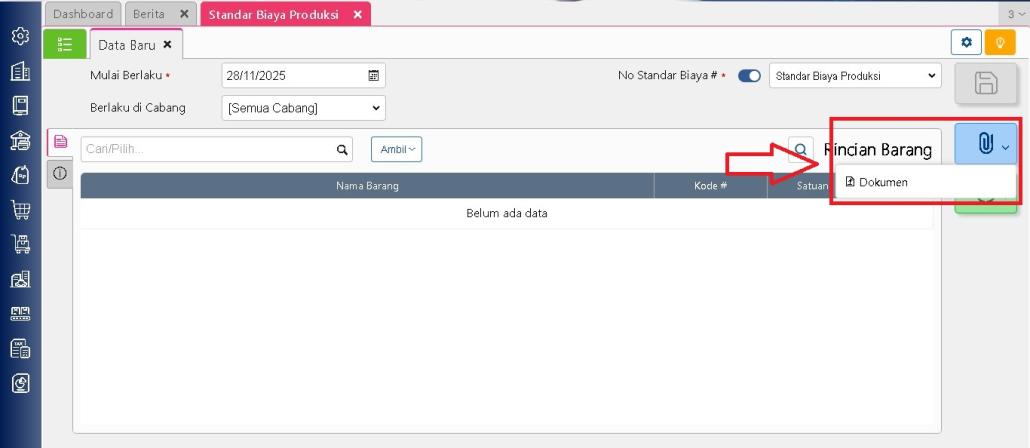Click the grey save disk button
Viewport: 1030px width, 448px height.
985,84
